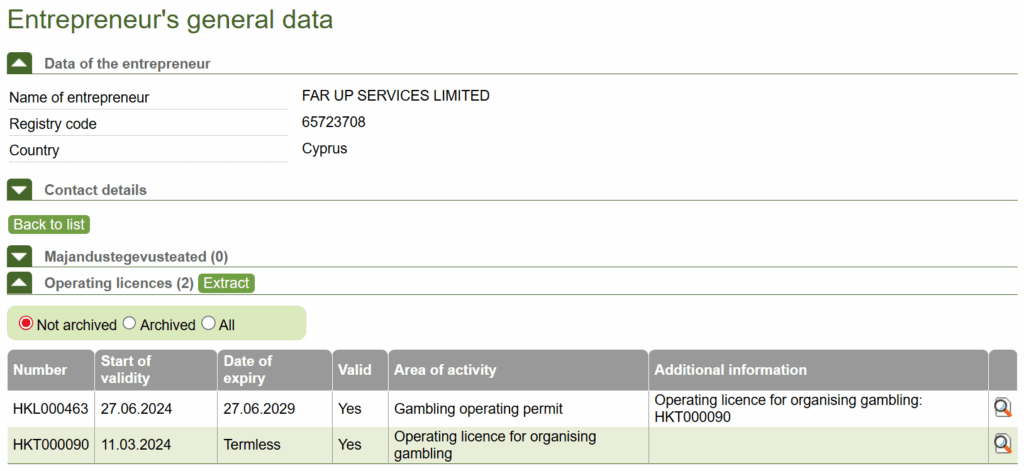1024x471 pixels.
Task: Sort by Number column header
Action: pyautogui.click(x=40, y=370)
